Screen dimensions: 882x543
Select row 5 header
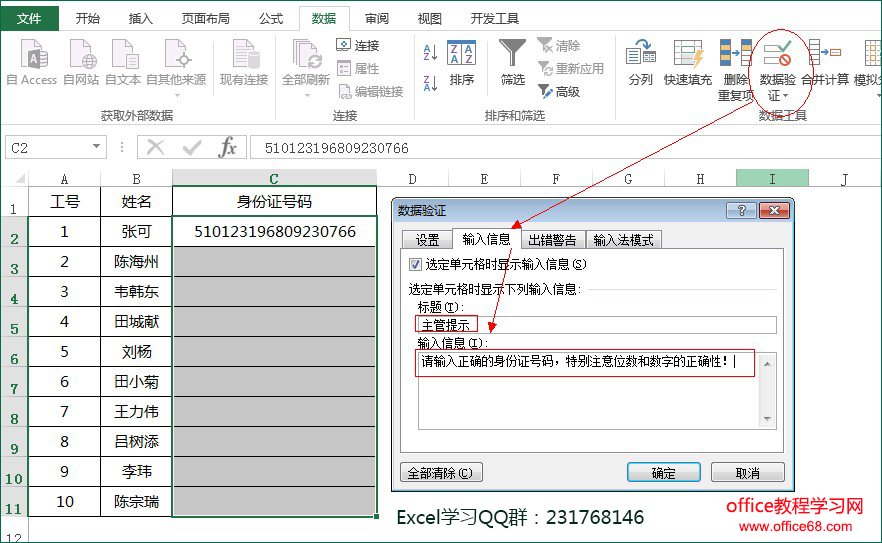tap(14, 322)
